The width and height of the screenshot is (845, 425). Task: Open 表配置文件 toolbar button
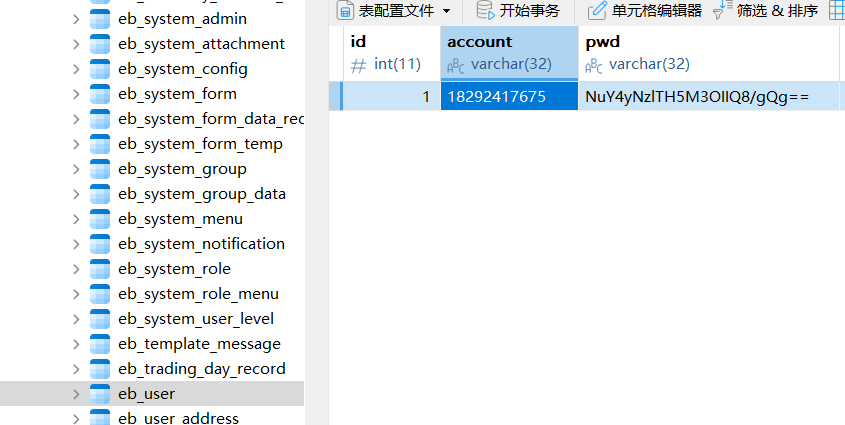pos(393,11)
